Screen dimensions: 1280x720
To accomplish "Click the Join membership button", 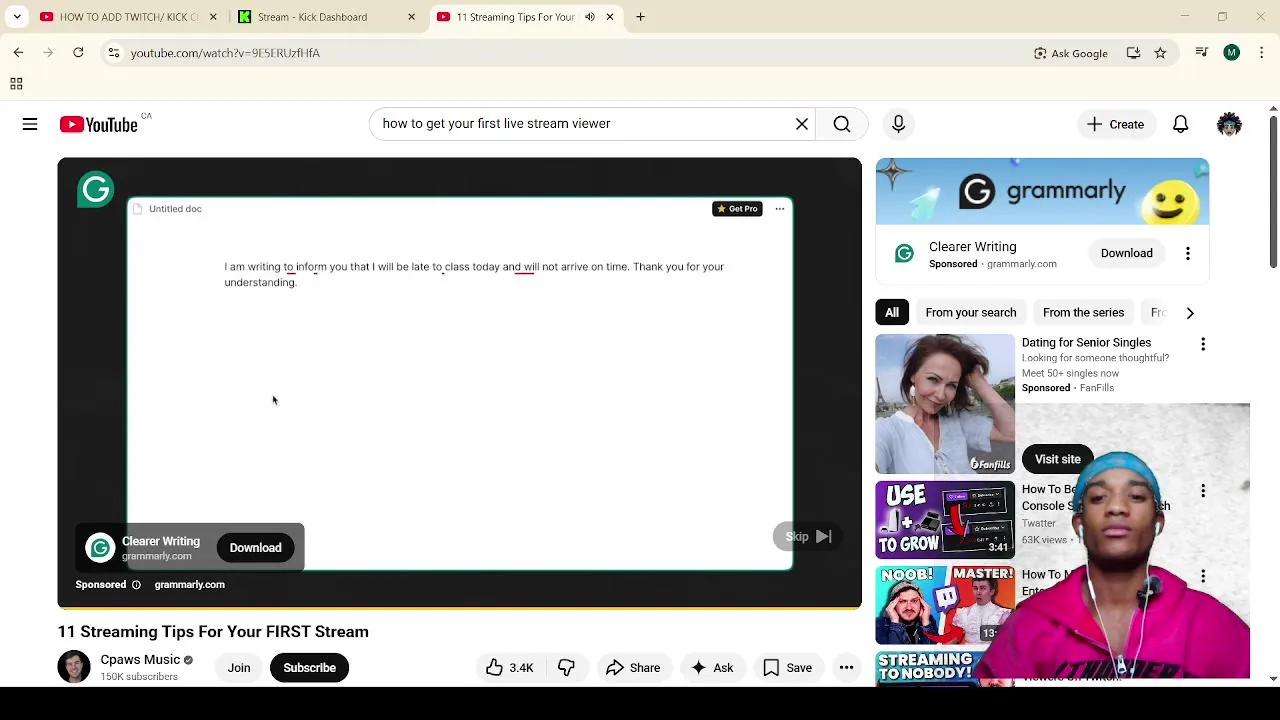I will pyautogui.click(x=238, y=668).
